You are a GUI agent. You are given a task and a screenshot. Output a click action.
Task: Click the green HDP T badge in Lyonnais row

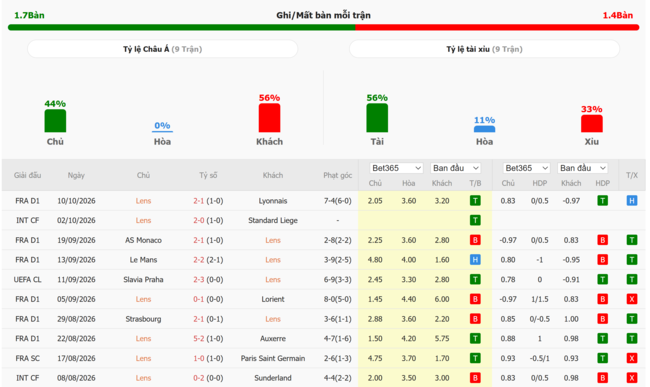coord(602,201)
